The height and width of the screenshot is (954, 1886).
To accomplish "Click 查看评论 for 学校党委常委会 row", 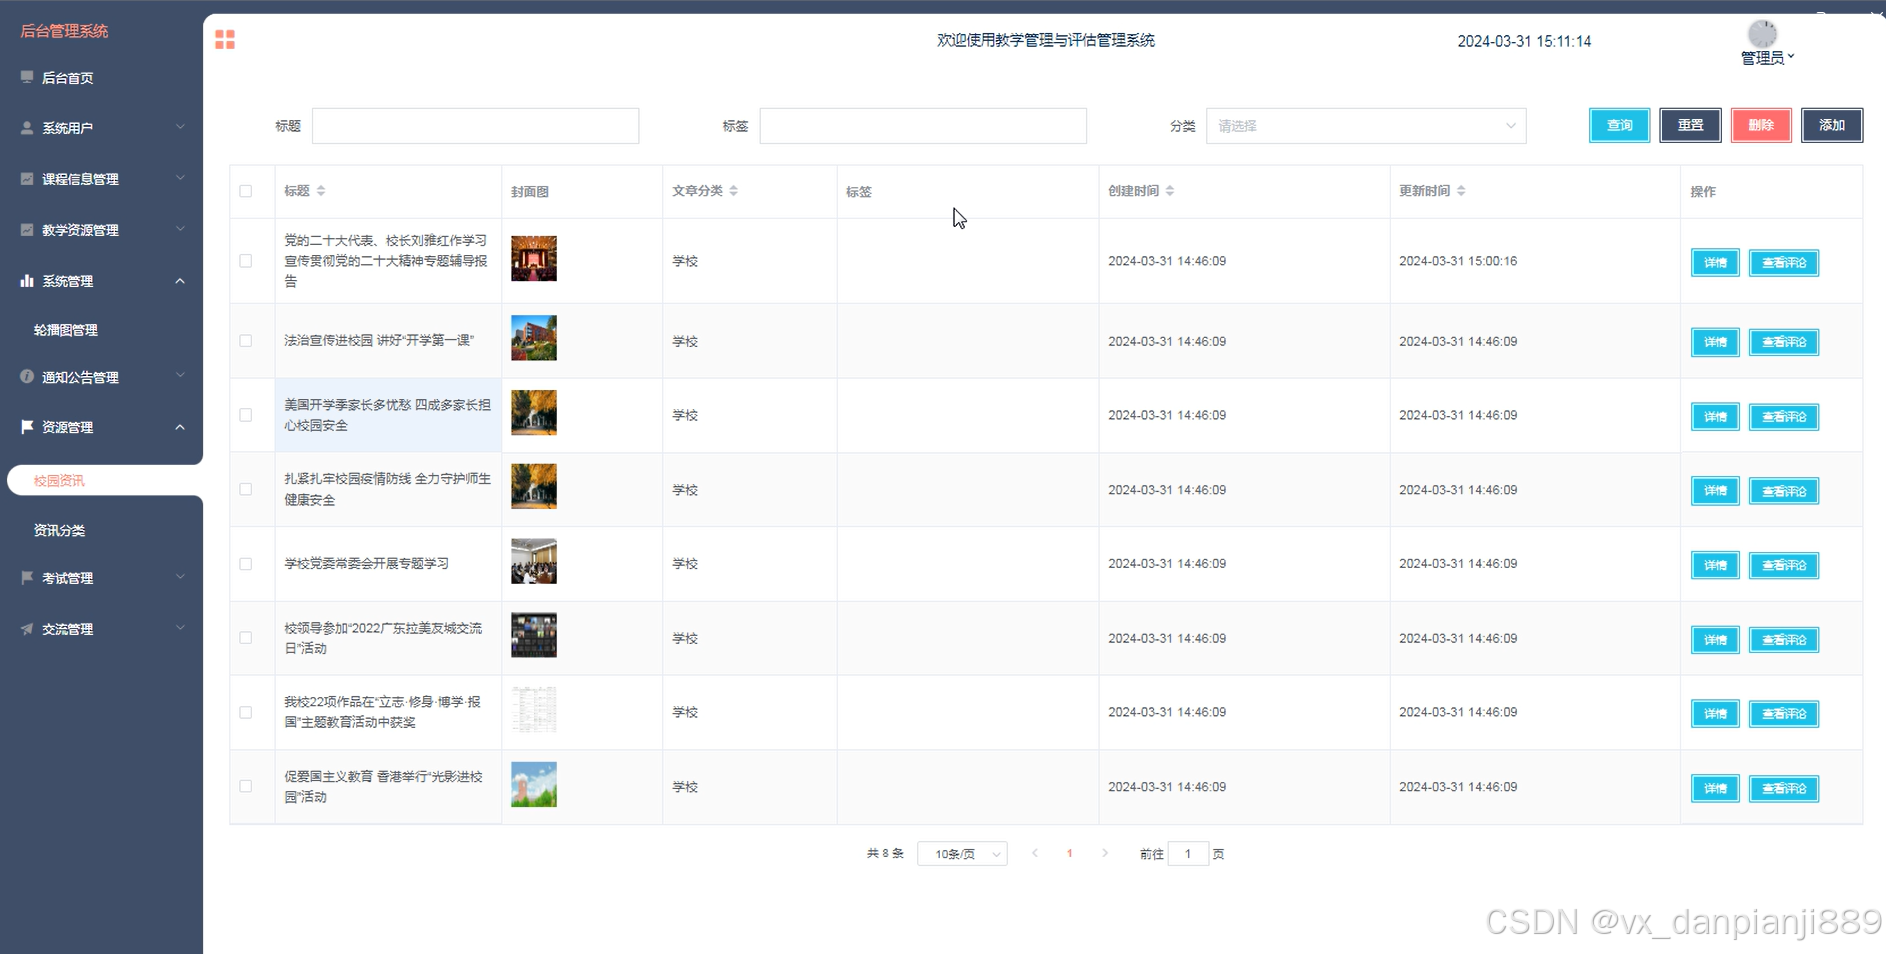I will [x=1784, y=565].
